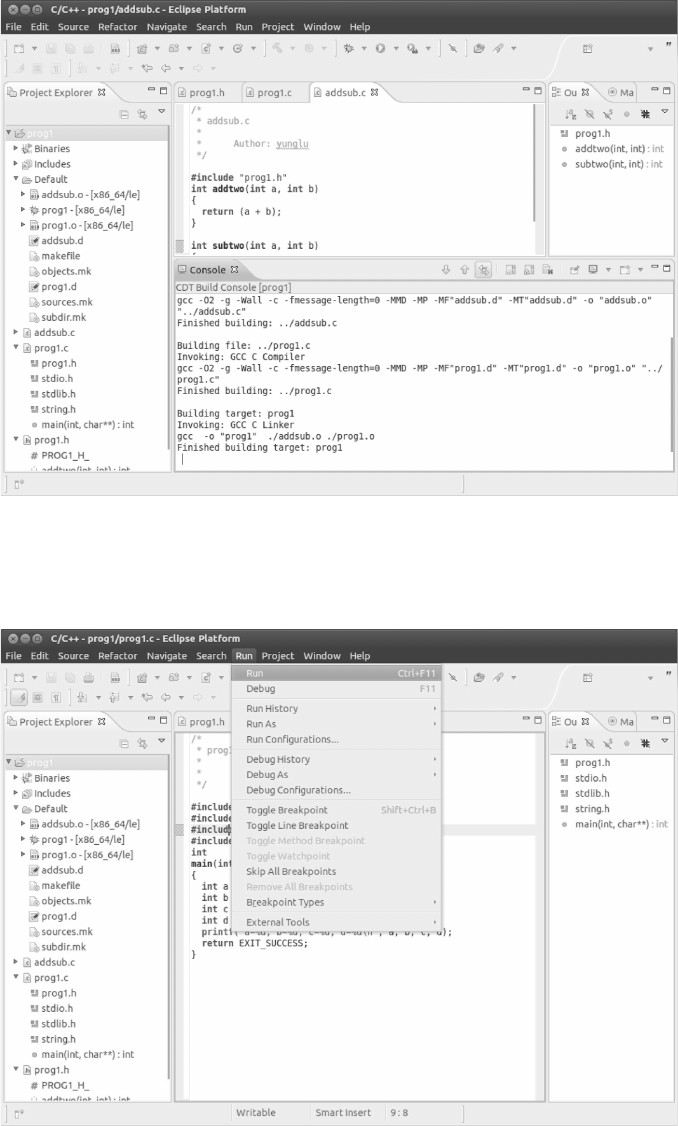Minimize the Console view panel

pyautogui.click(x=655, y=268)
